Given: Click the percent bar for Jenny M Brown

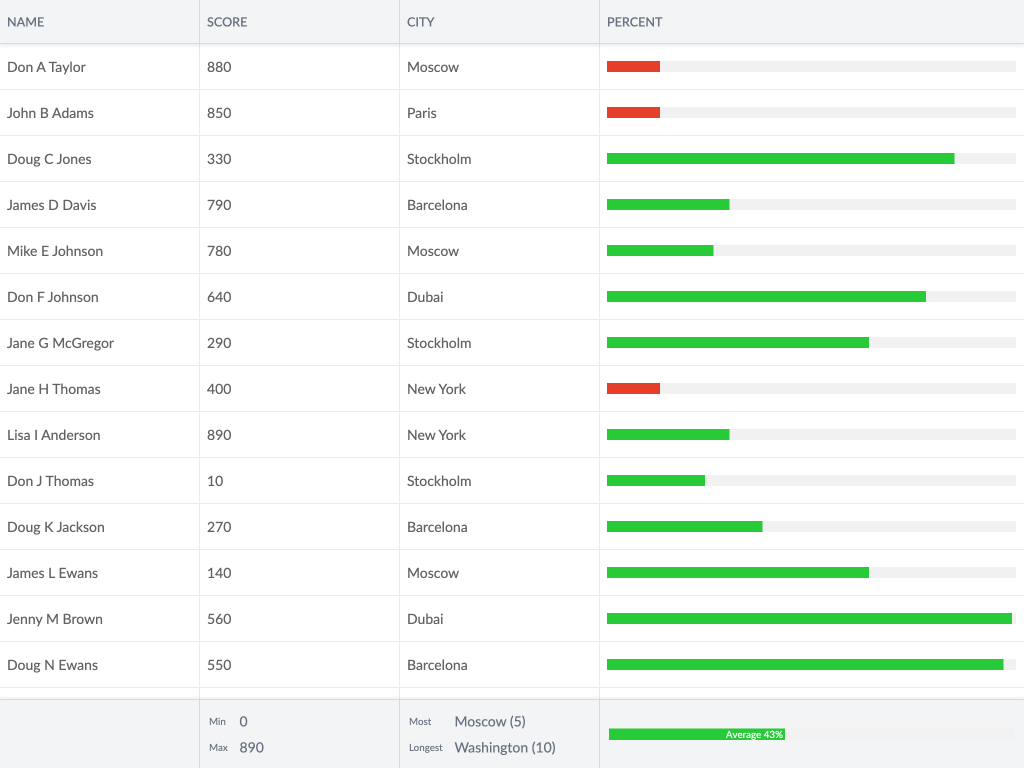Looking at the screenshot, I should pos(809,619).
